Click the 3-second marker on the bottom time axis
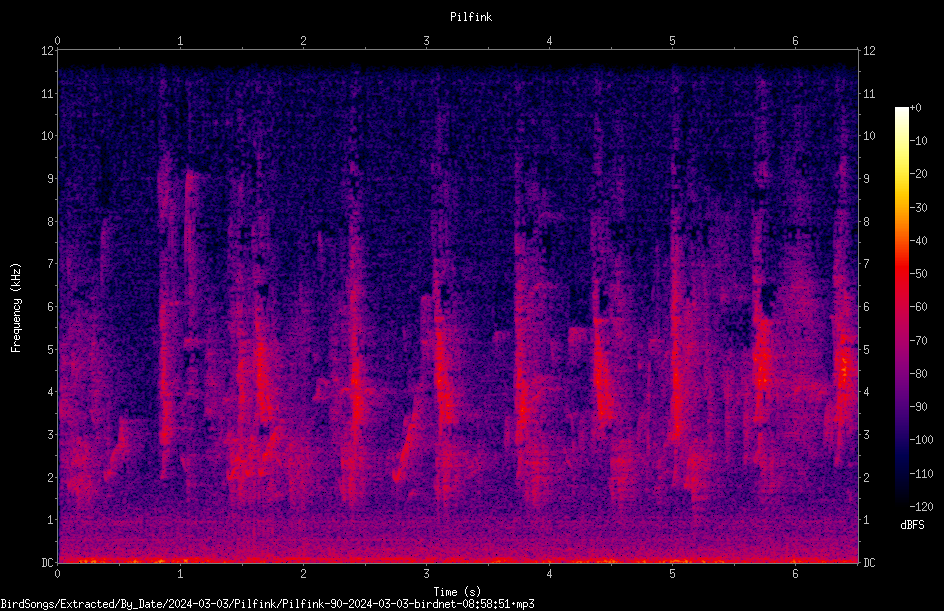 click(x=426, y=574)
